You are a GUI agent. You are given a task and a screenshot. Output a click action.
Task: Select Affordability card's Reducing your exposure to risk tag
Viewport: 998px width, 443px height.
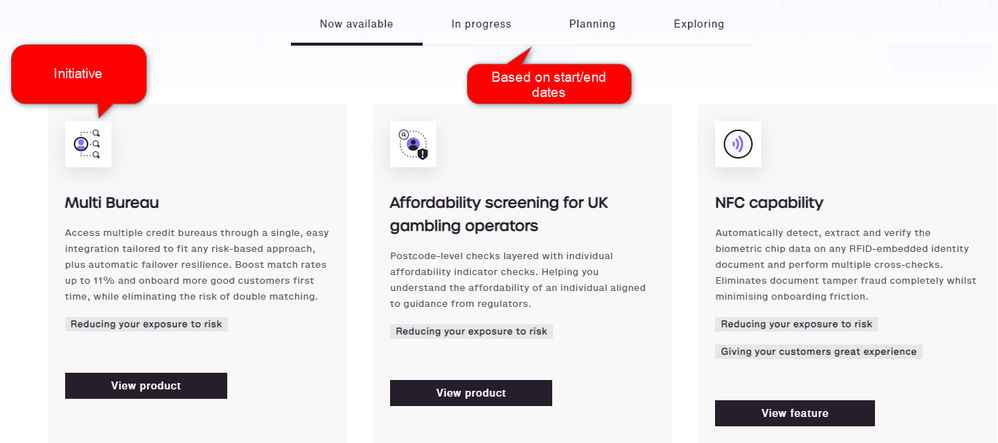click(x=472, y=331)
